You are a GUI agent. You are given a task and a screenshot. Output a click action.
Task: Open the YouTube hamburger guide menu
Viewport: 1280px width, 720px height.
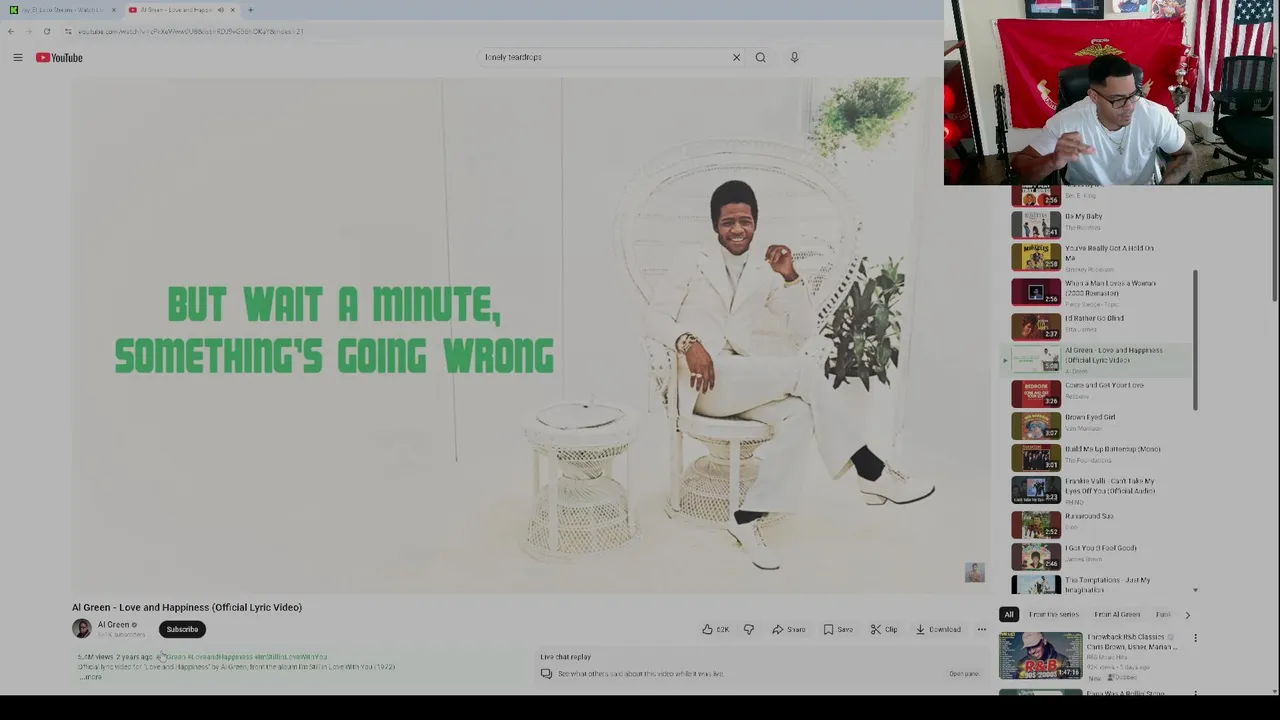pos(18,58)
